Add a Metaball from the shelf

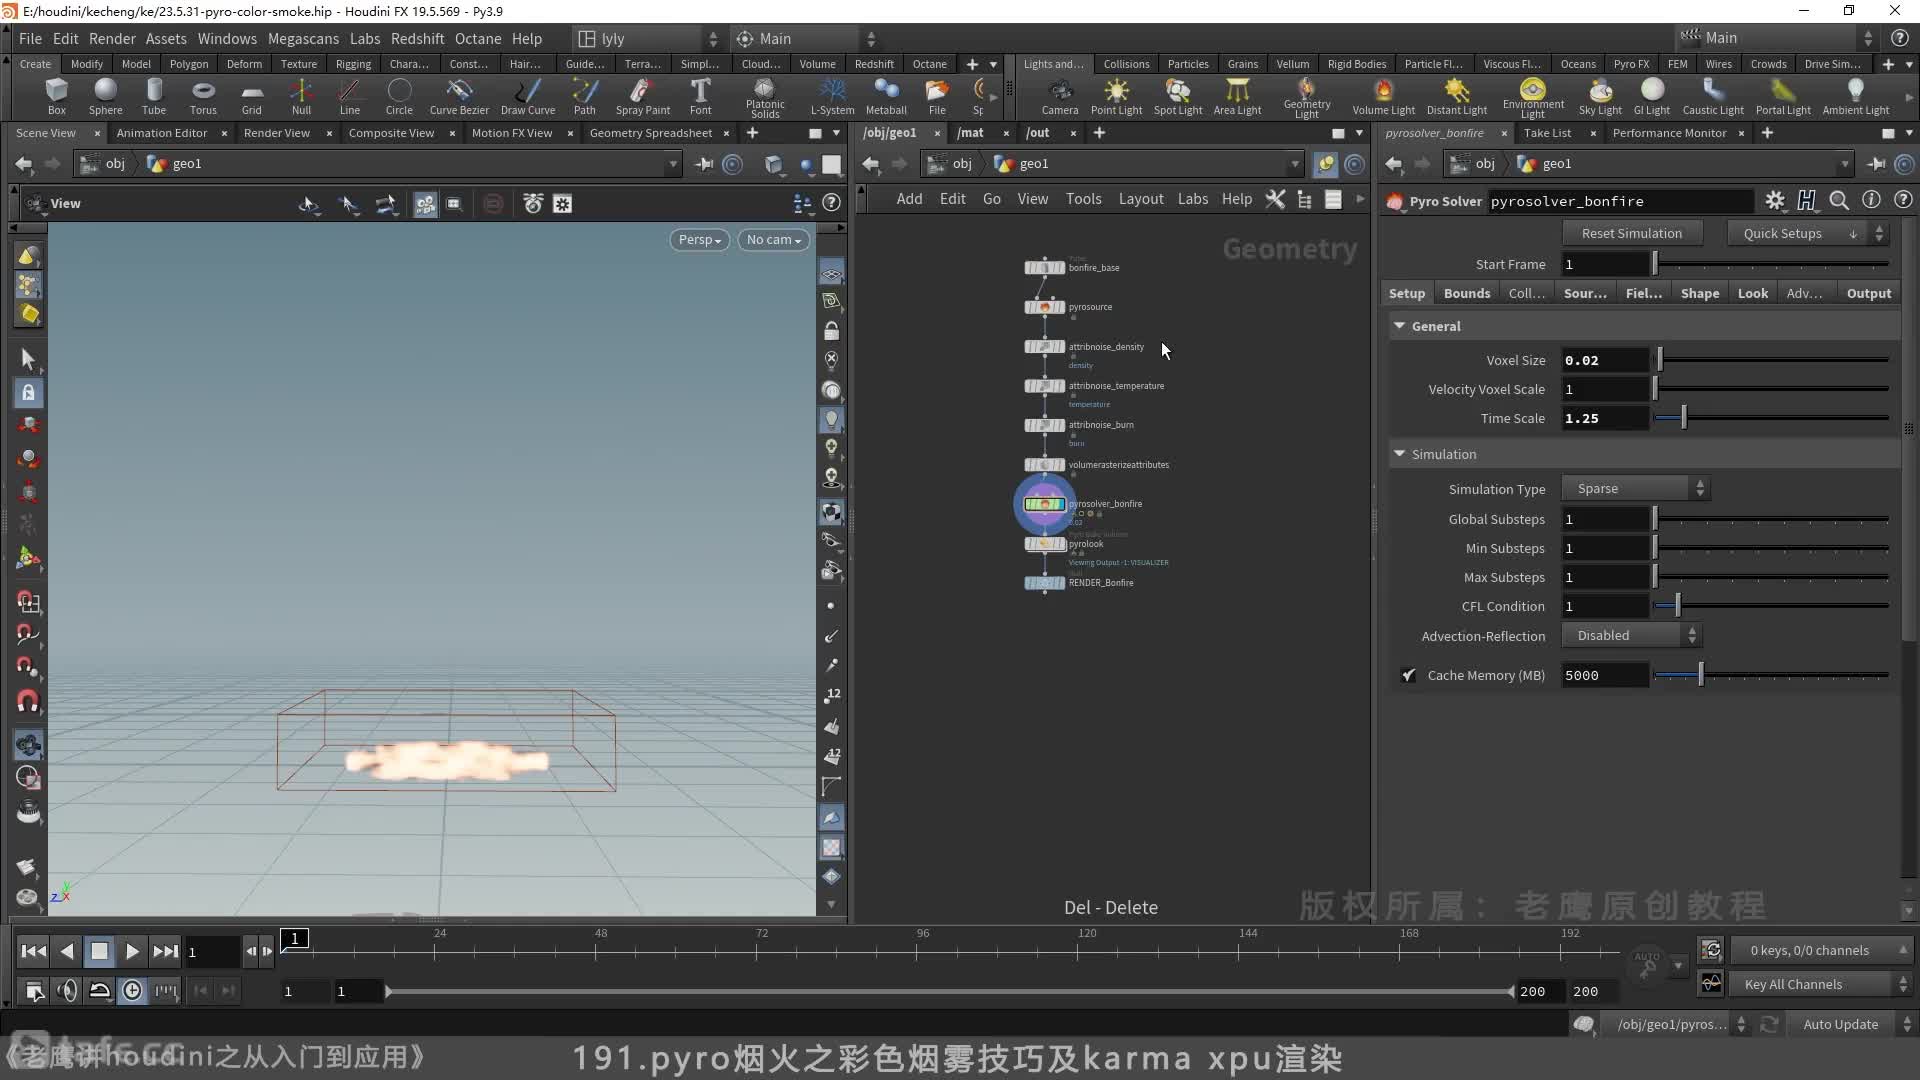pos(886,97)
